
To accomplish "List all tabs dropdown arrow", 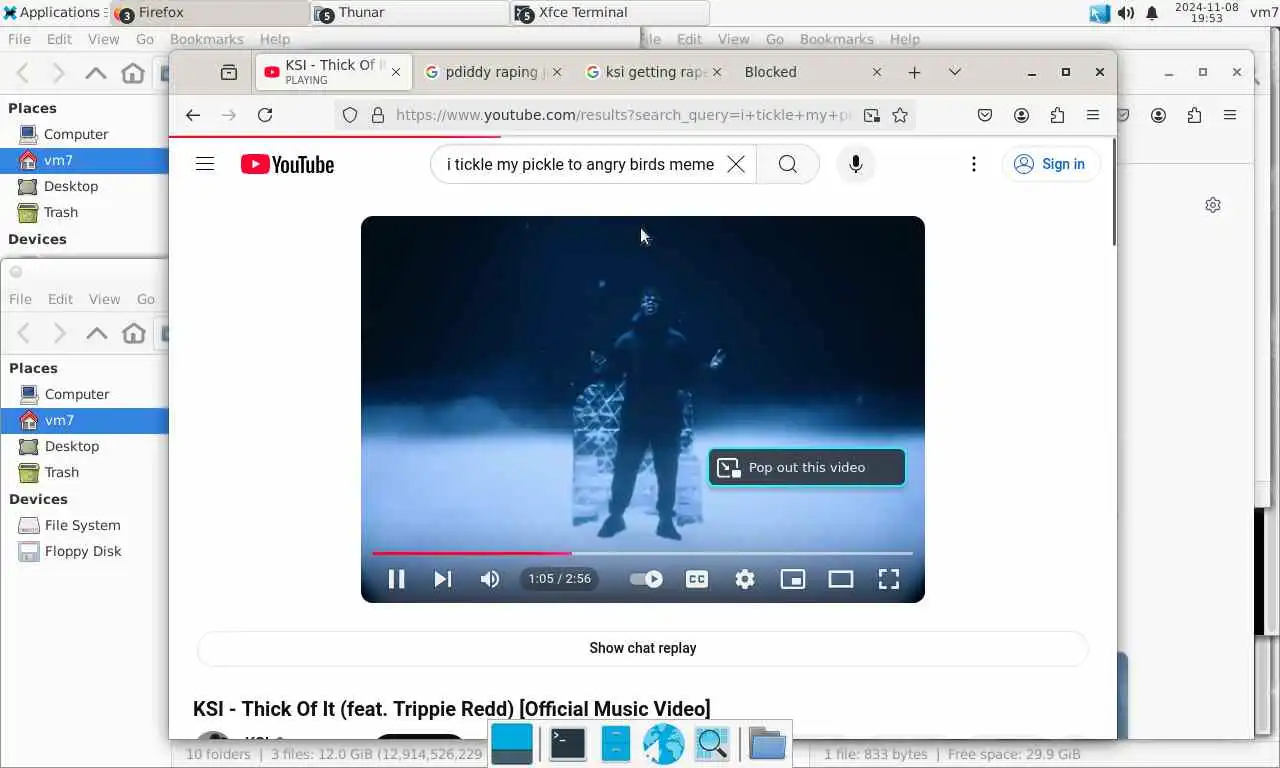I will pos(955,72).
